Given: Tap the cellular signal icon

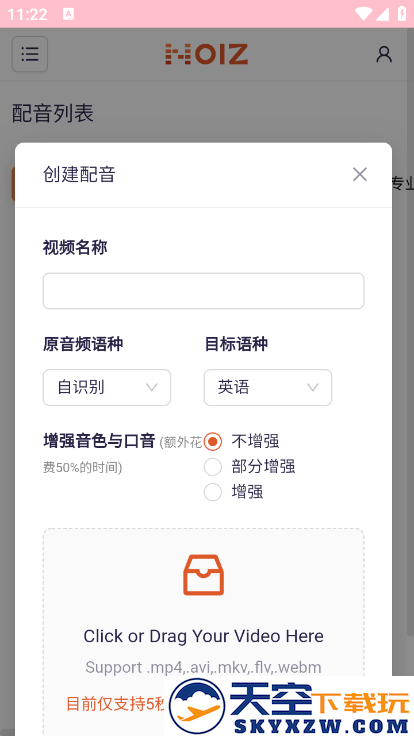Looking at the screenshot, I should (382, 14).
